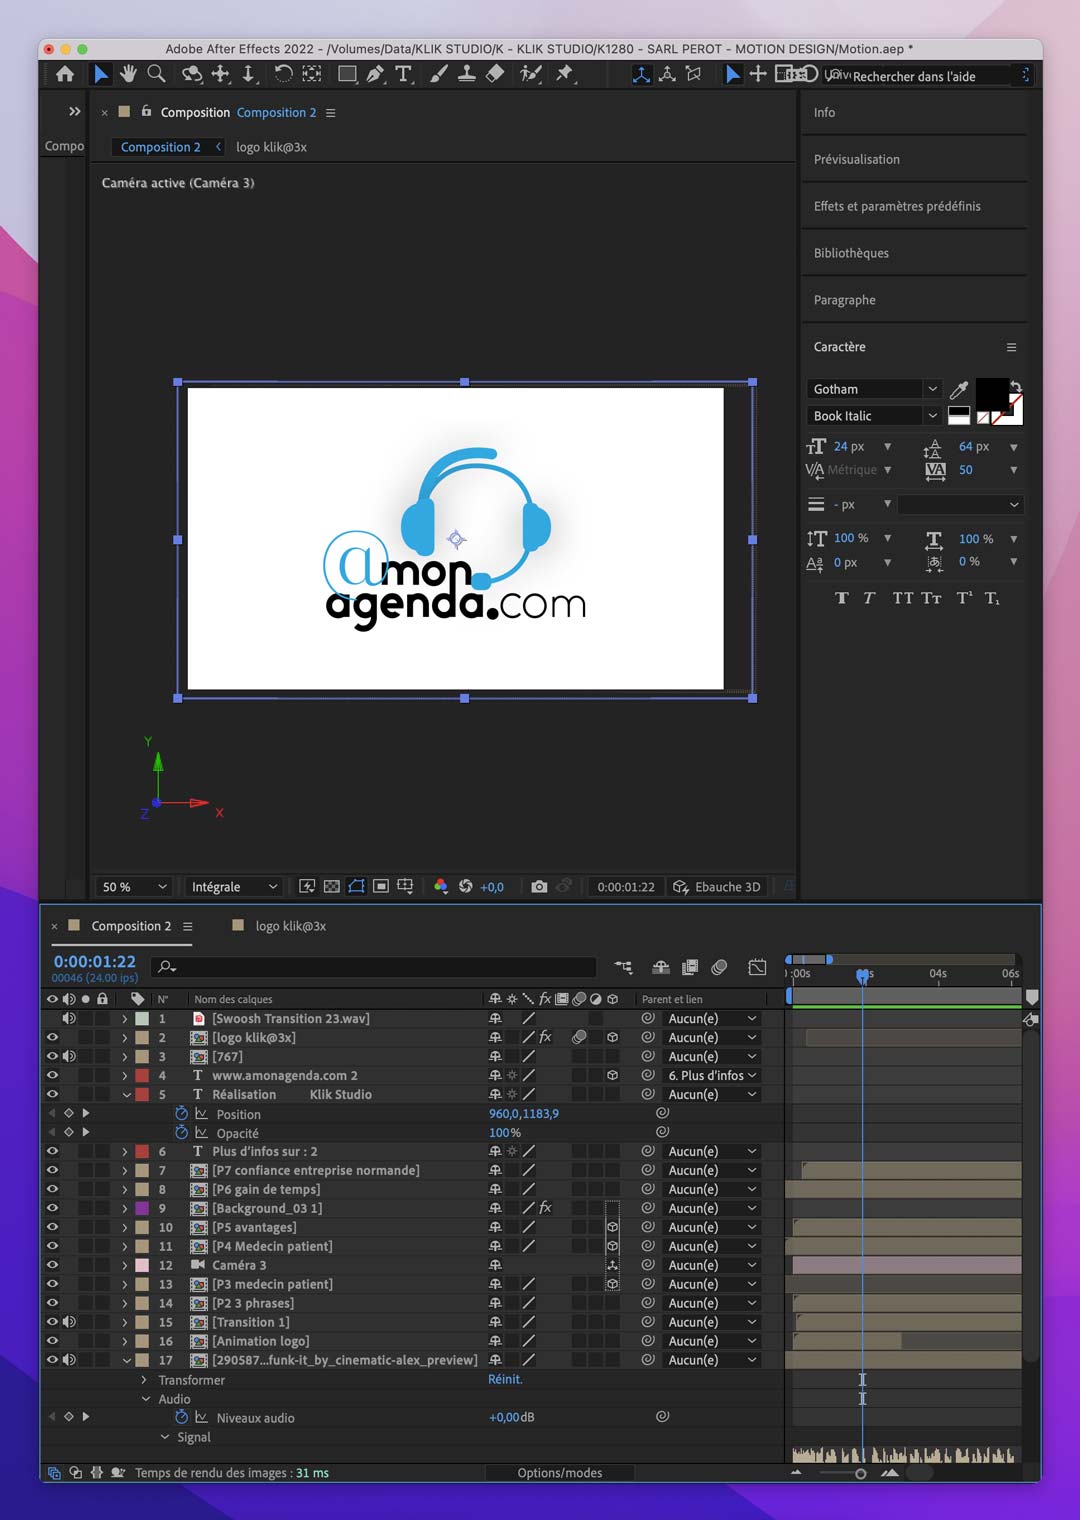The width and height of the screenshot is (1080, 1520).
Task: Select the Pen tool
Action: click(x=375, y=74)
